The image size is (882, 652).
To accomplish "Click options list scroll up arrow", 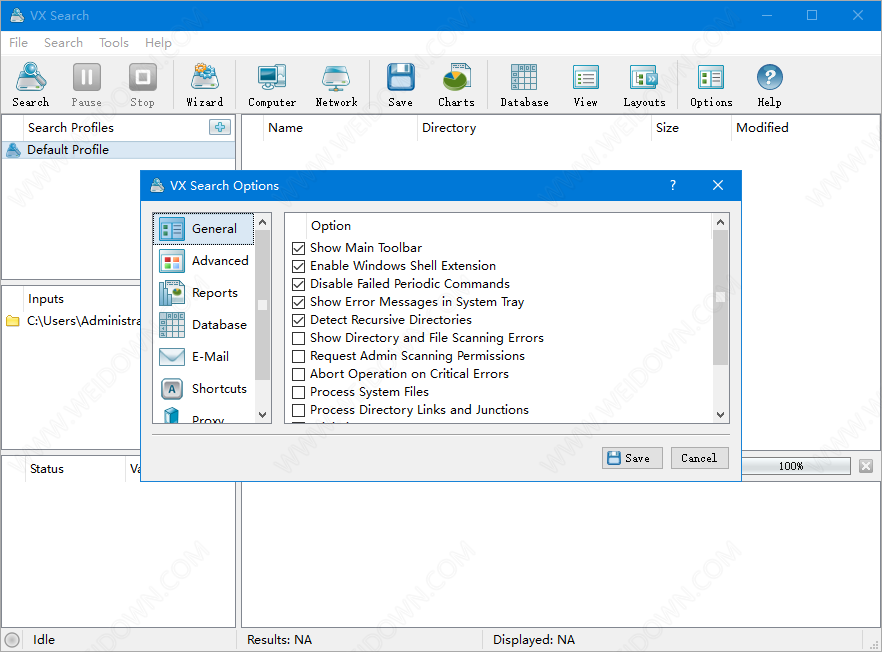I will point(721,222).
